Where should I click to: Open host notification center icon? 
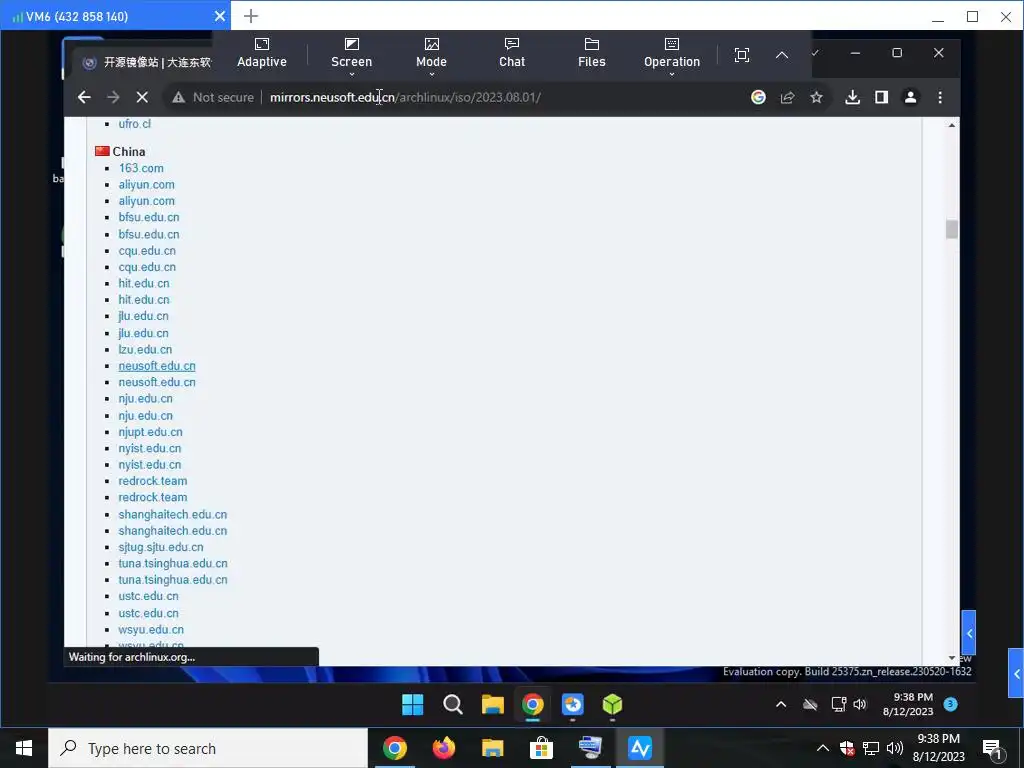click(993, 749)
